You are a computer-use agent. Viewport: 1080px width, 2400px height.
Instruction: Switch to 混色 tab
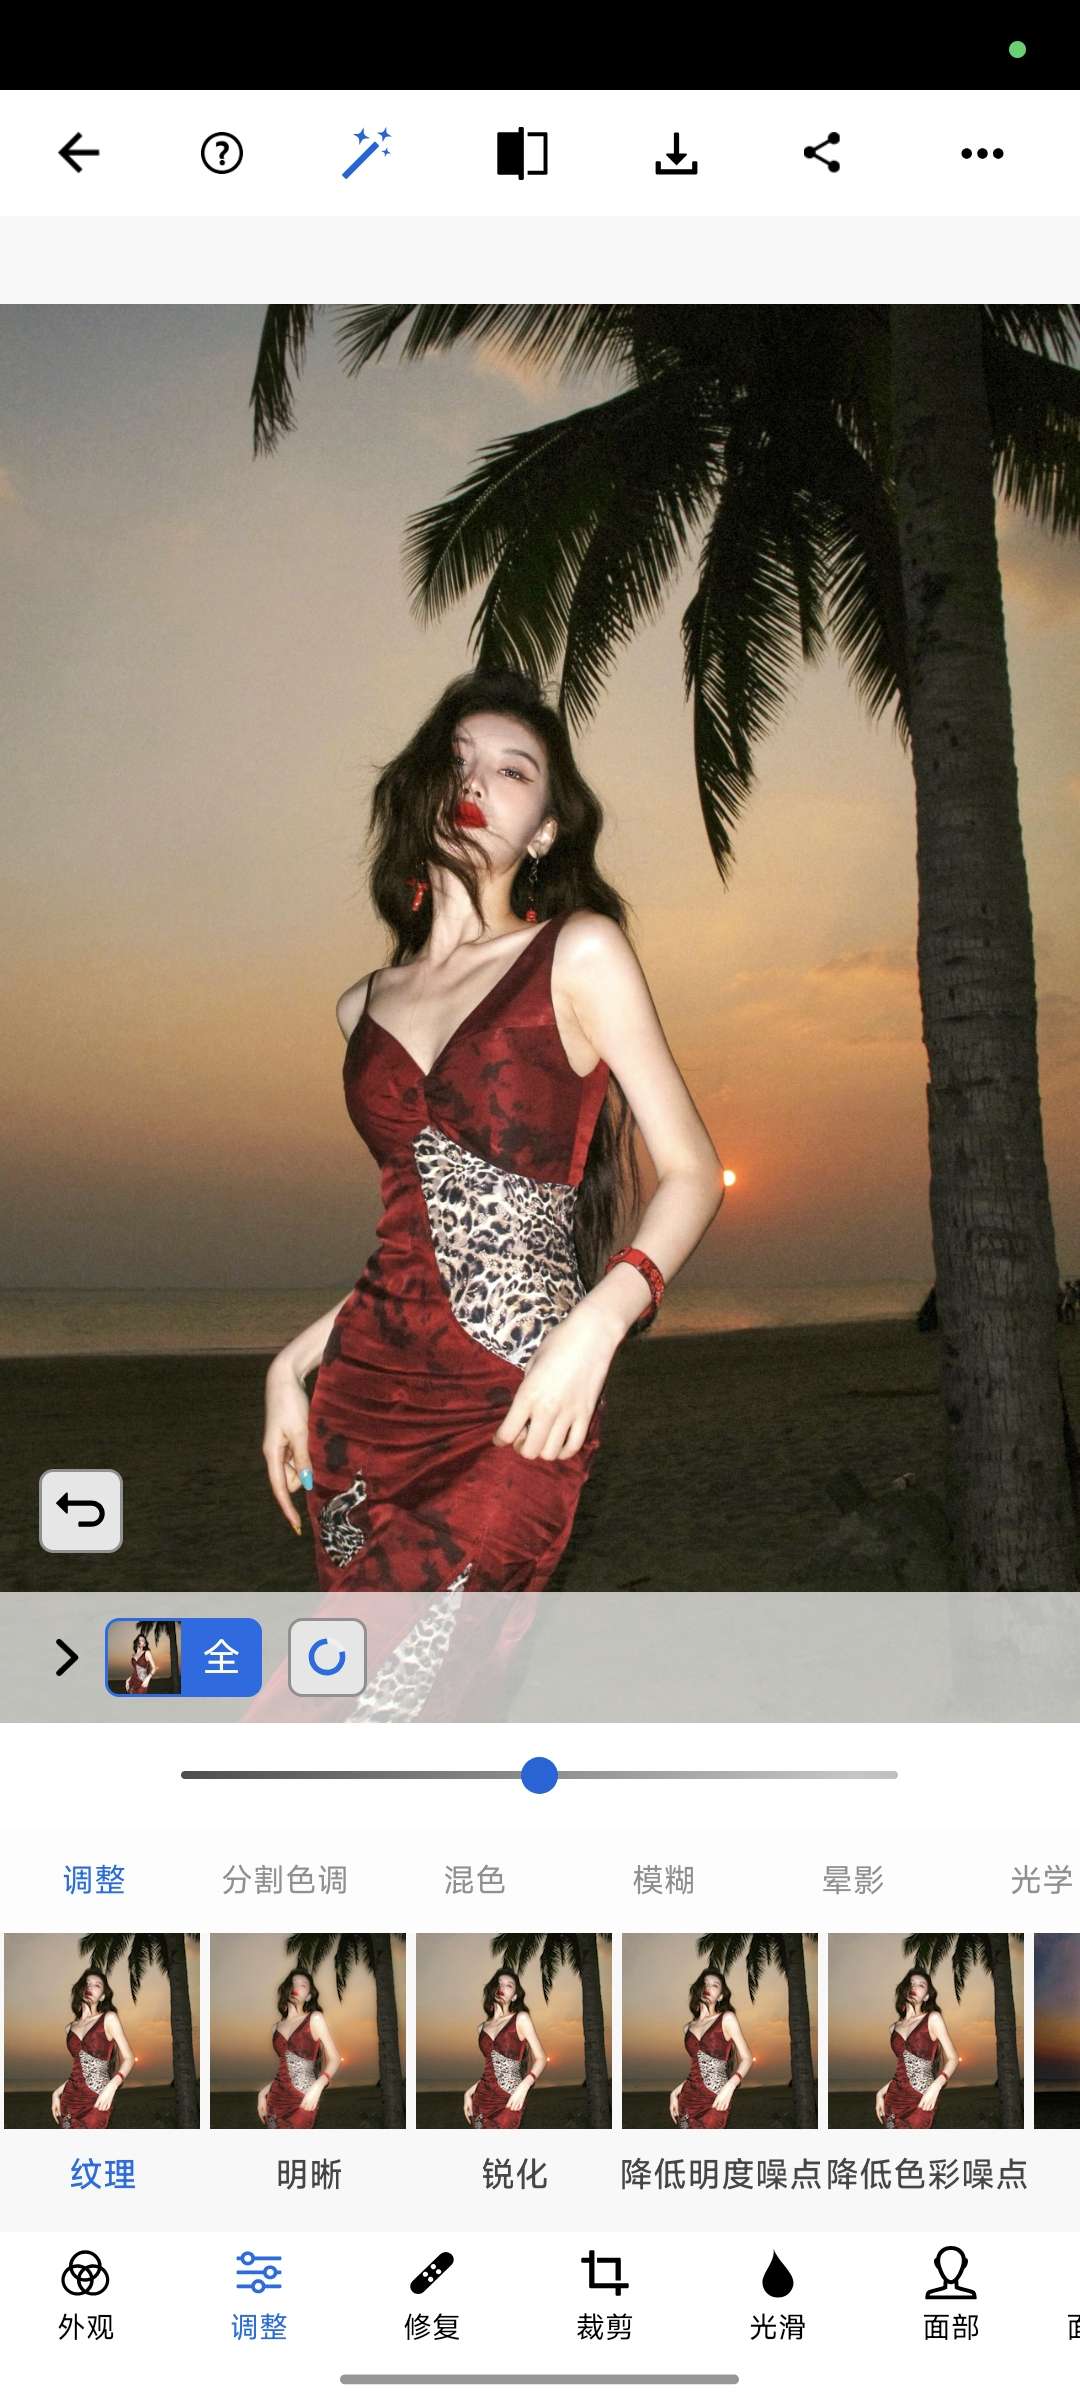474,1880
